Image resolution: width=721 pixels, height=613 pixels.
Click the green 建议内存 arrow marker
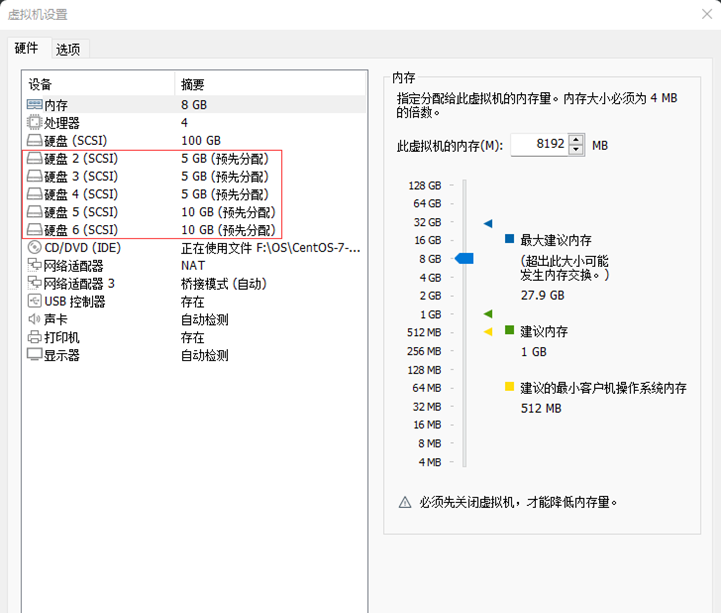coord(488,314)
